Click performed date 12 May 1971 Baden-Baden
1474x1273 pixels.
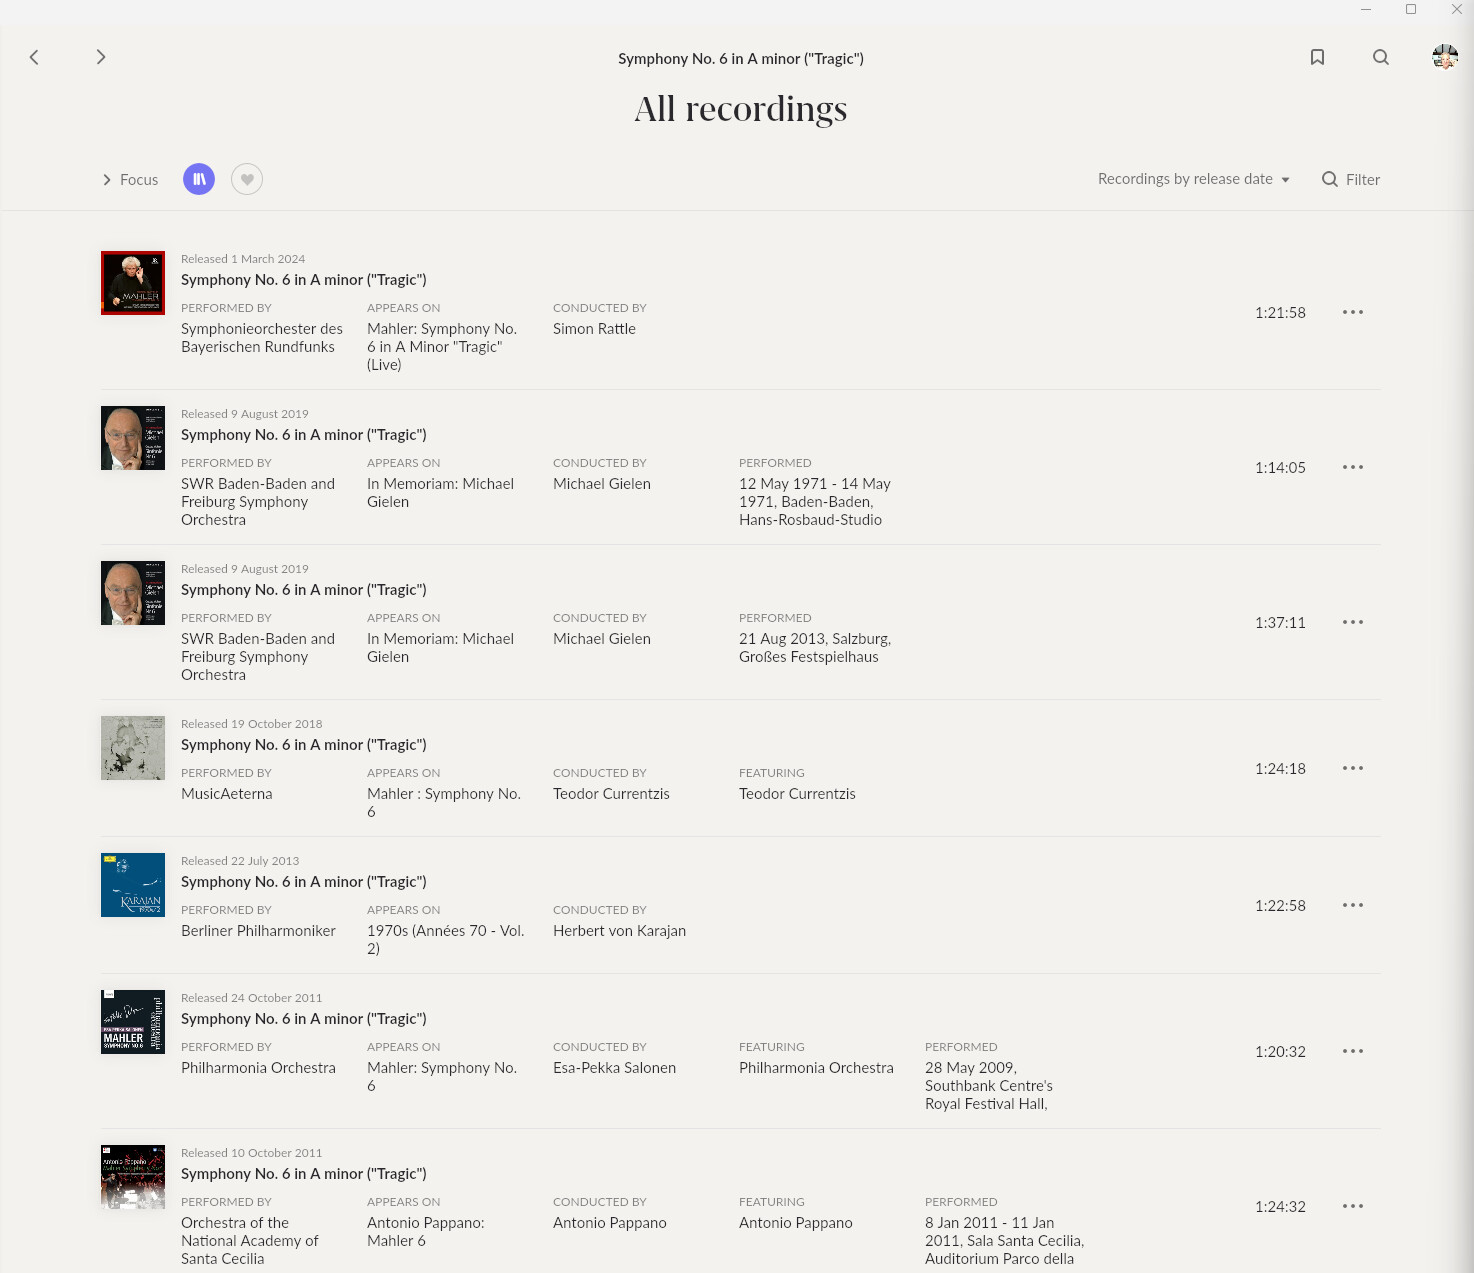click(x=815, y=502)
